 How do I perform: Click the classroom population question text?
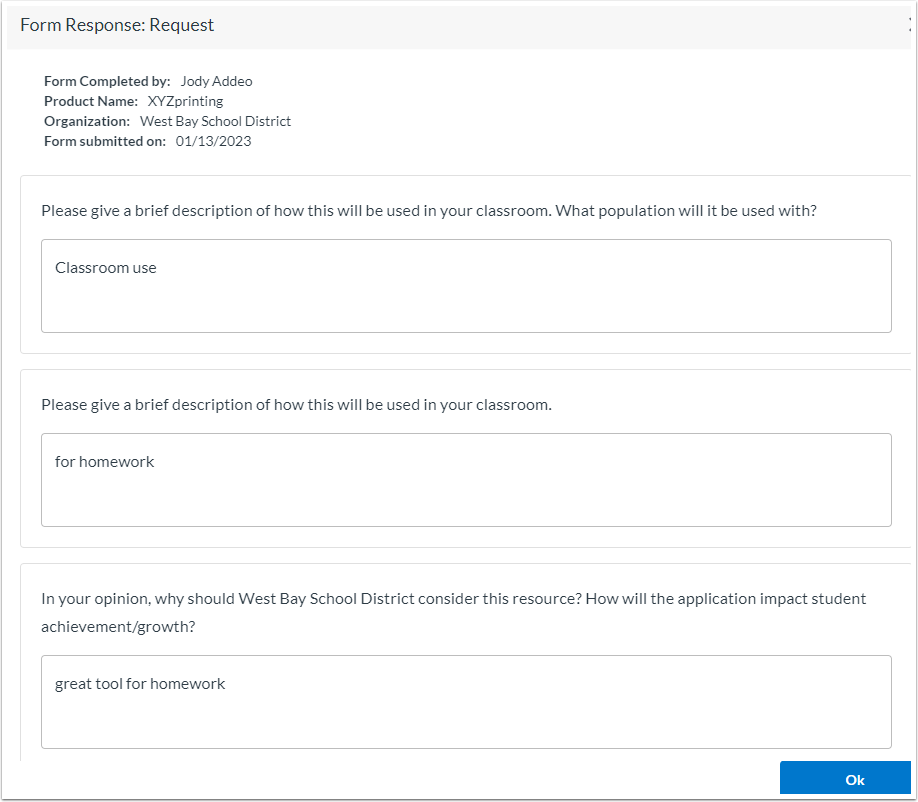click(x=428, y=210)
